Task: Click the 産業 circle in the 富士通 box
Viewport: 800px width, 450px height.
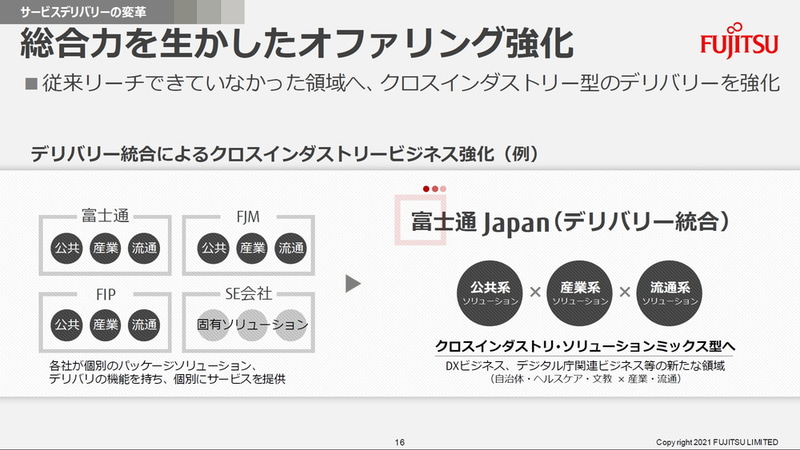Action: (x=105, y=248)
